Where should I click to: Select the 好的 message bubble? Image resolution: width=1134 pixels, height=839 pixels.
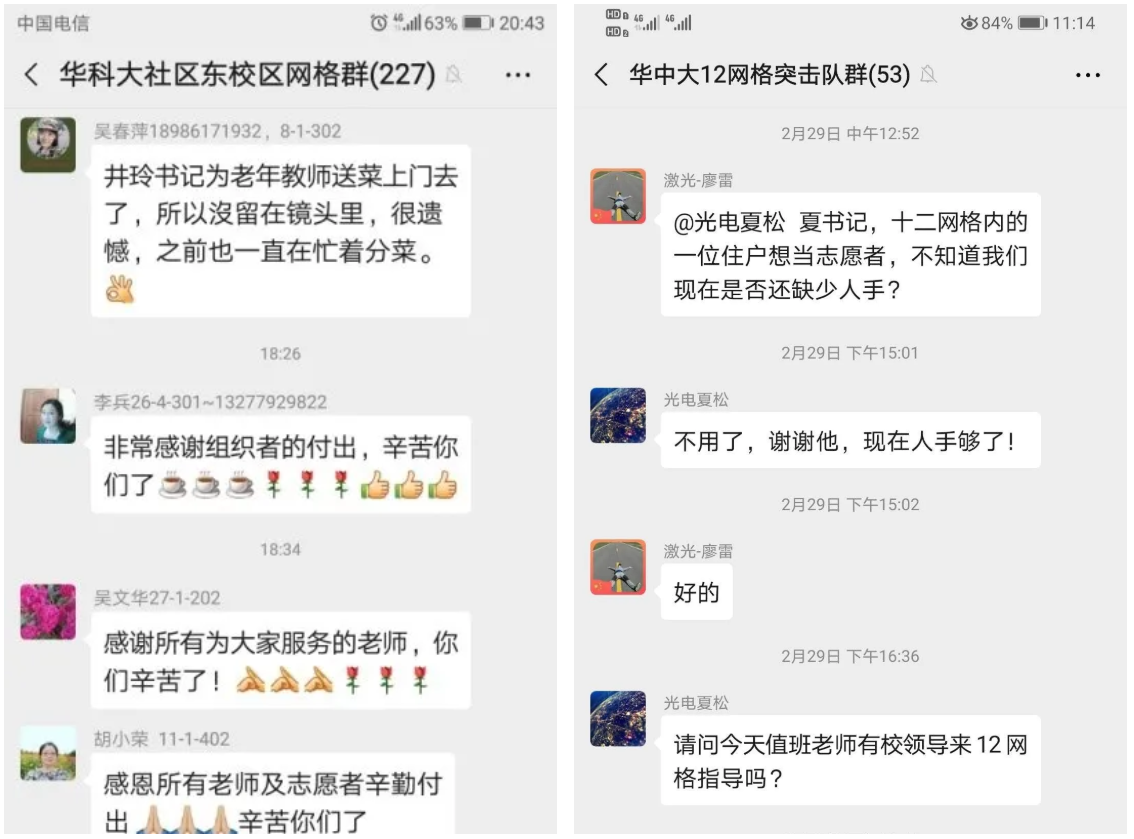pyautogui.click(x=696, y=592)
